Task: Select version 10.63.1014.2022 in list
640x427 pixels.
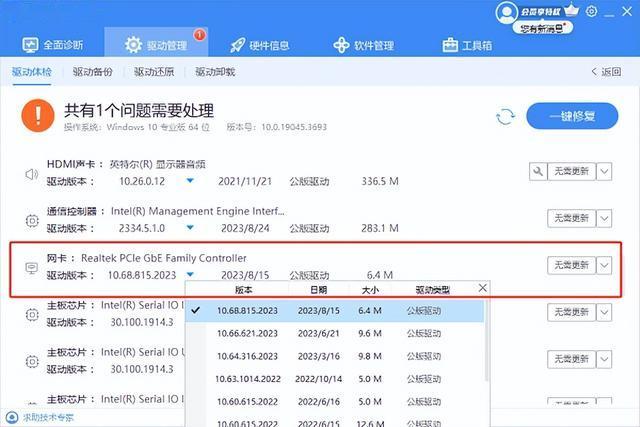Action: point(335,379)
